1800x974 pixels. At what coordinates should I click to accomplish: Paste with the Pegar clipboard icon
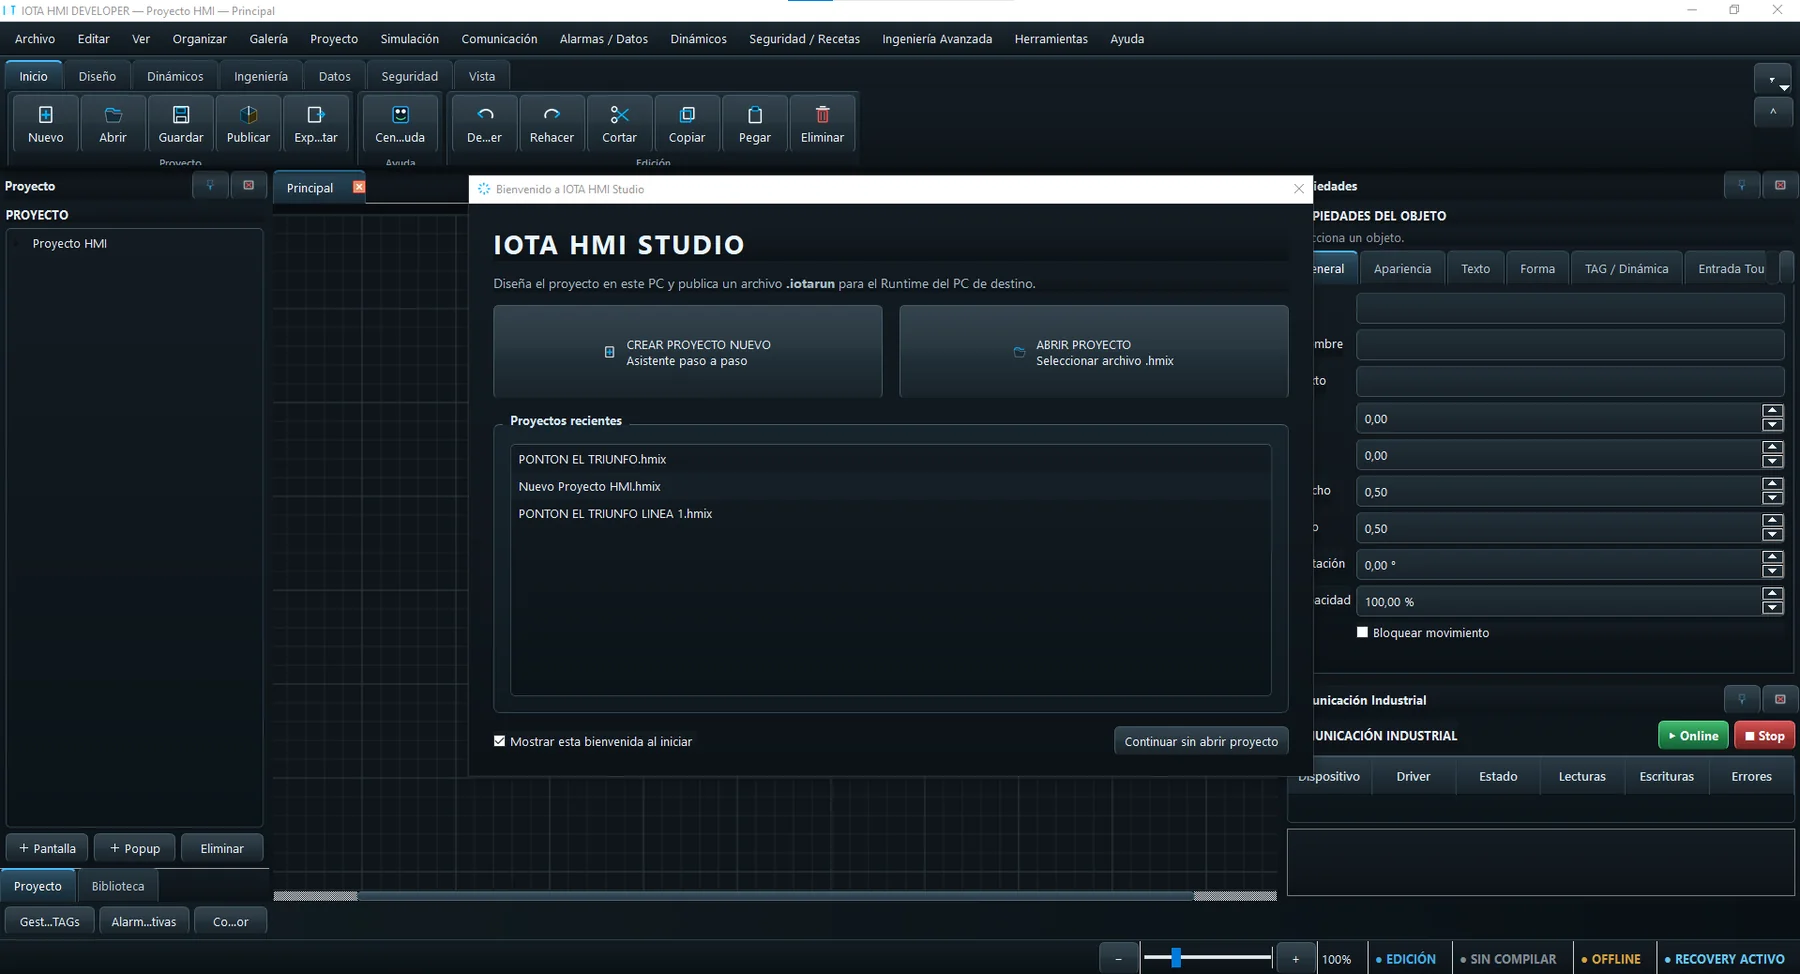point(755,124)
